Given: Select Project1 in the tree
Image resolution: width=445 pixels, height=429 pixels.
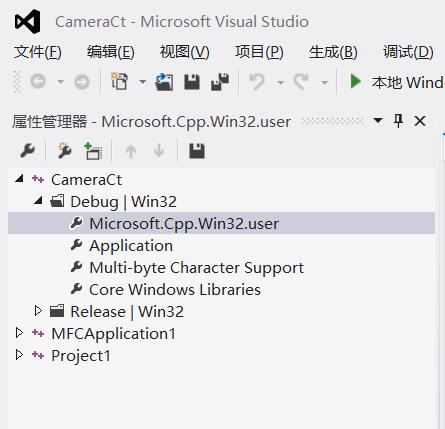Looking at the screenshot, I should pyautogui.click(x=81, y=356).
